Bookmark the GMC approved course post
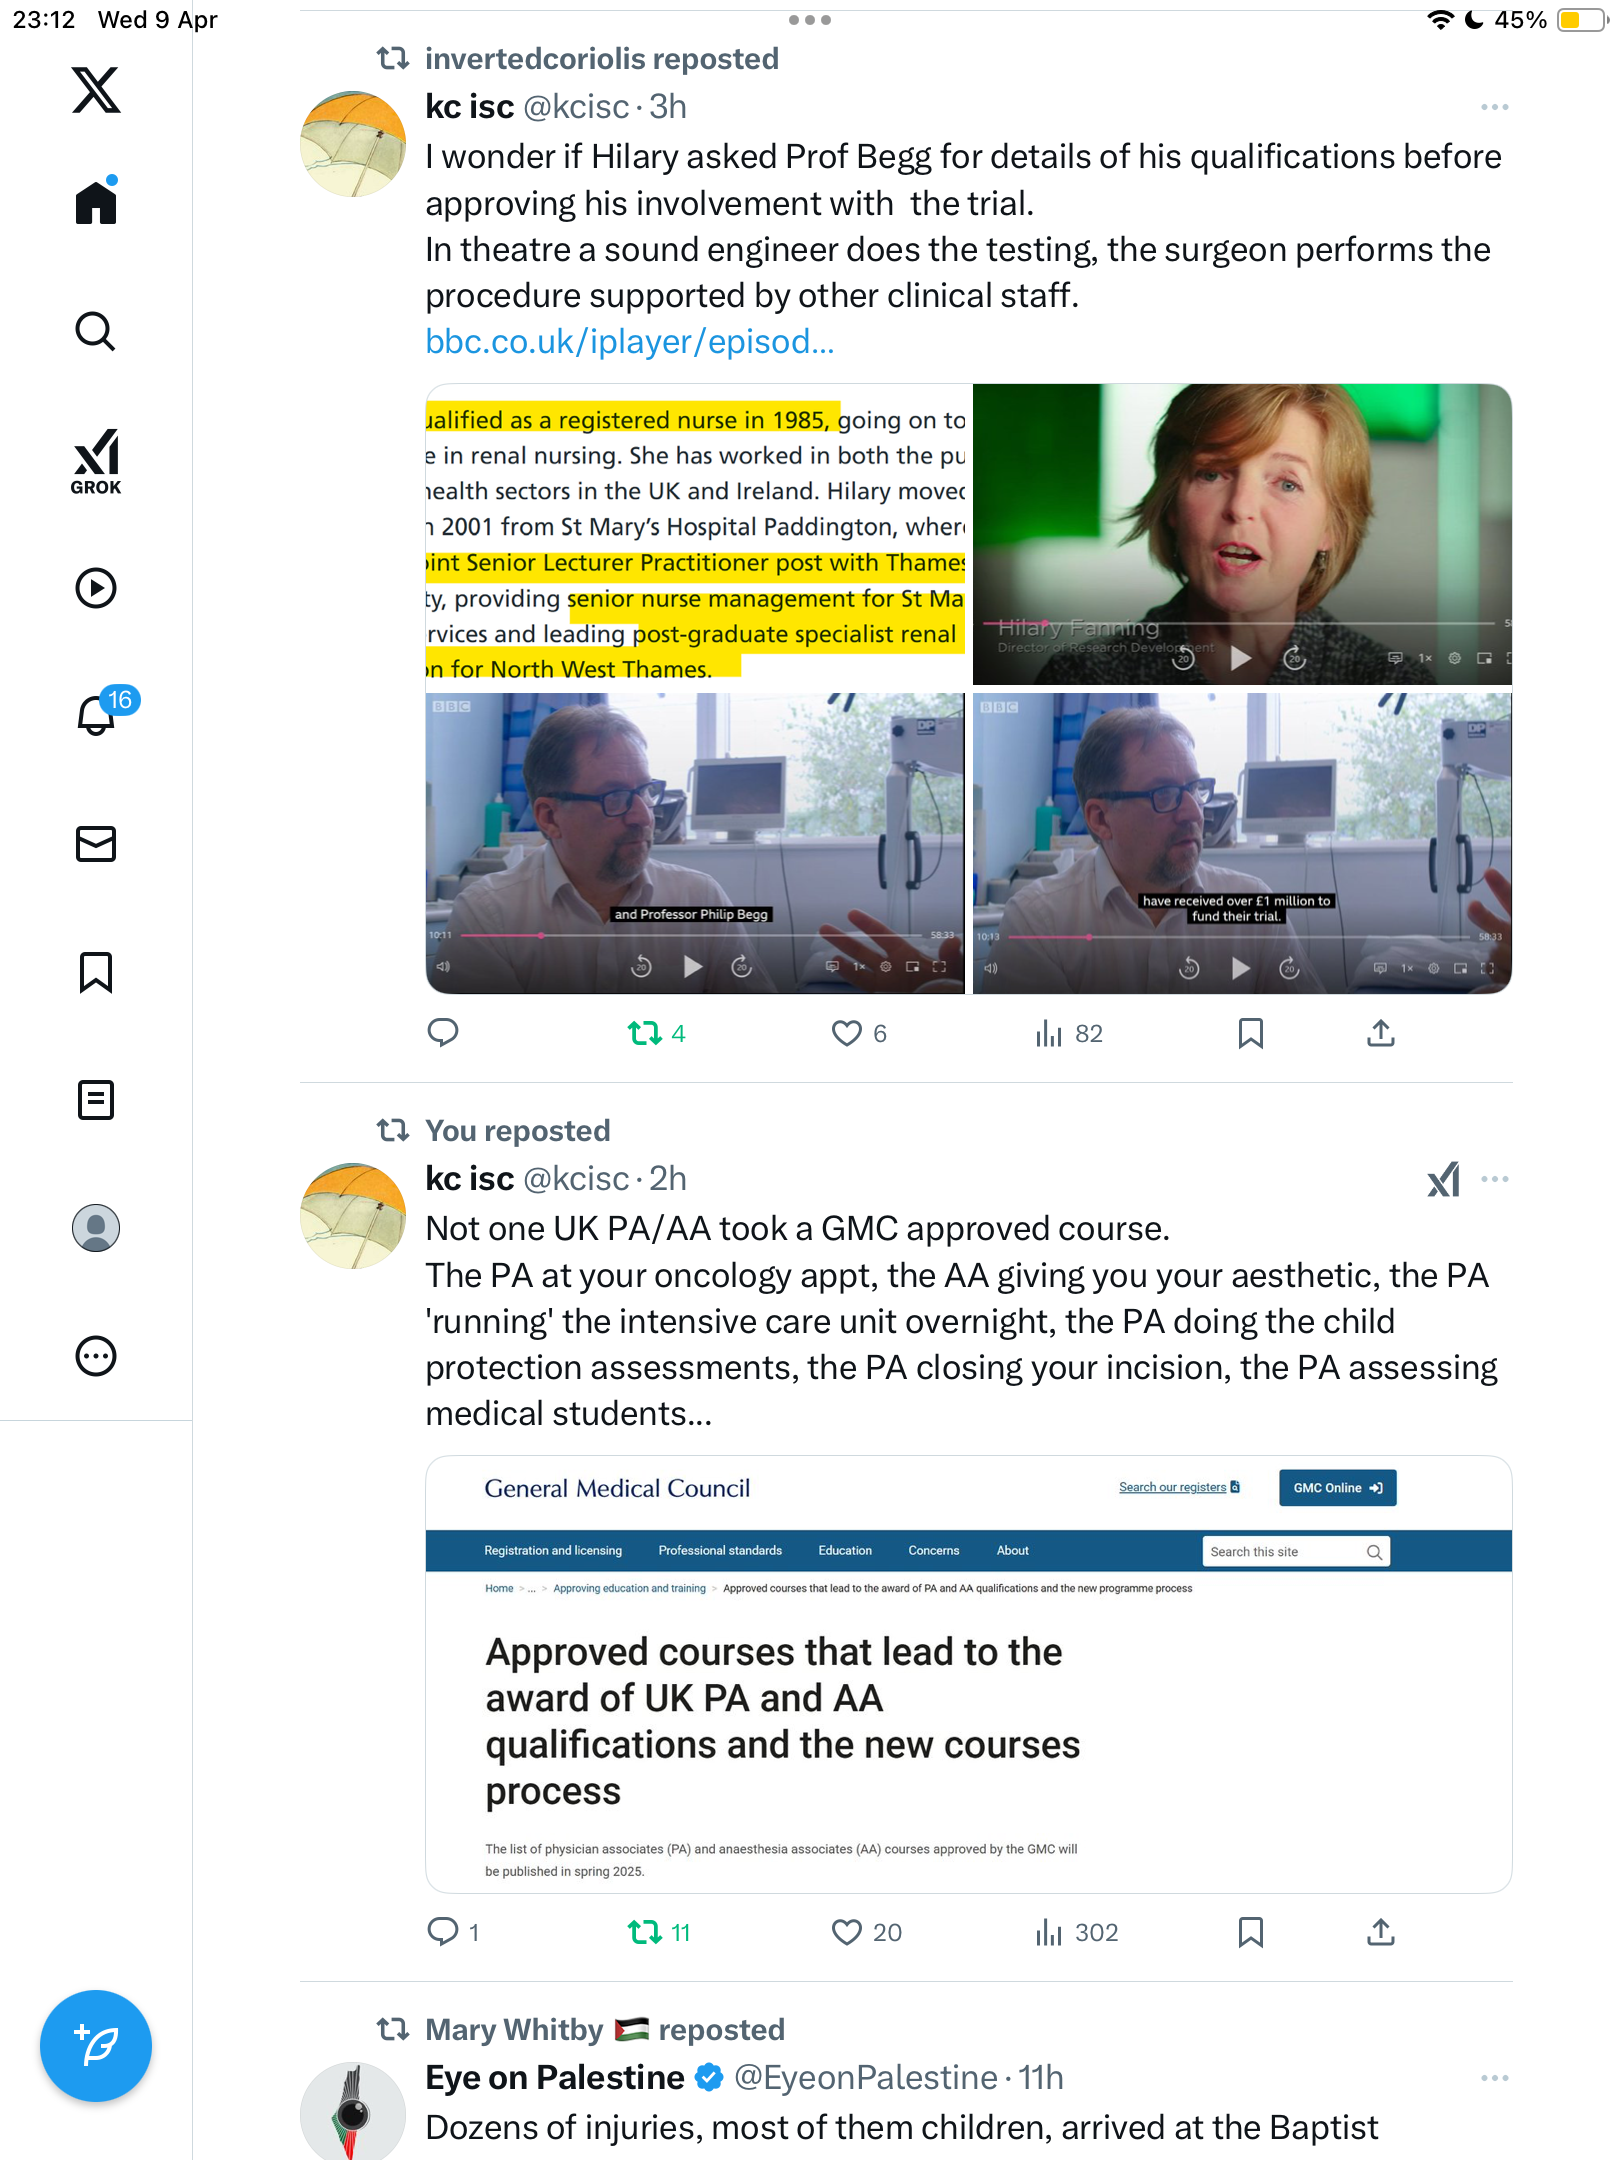This screenshot has width=1620, height=2160. (1250, 1932)
